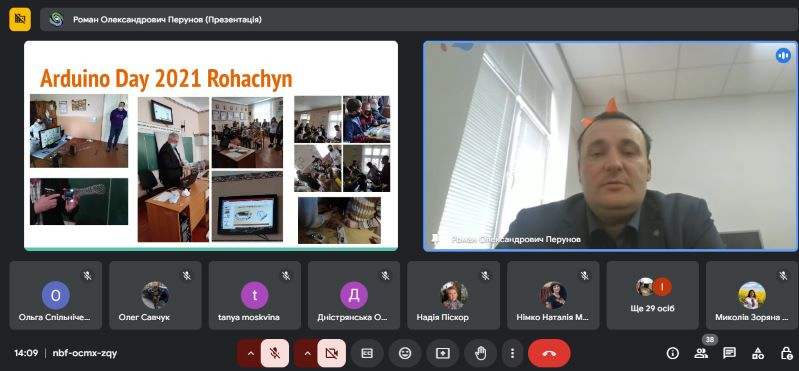The height and width of the screenshot is (371, 799).
Task: Click the yellow presentation-off icon top left
Action: coord(20,19)
